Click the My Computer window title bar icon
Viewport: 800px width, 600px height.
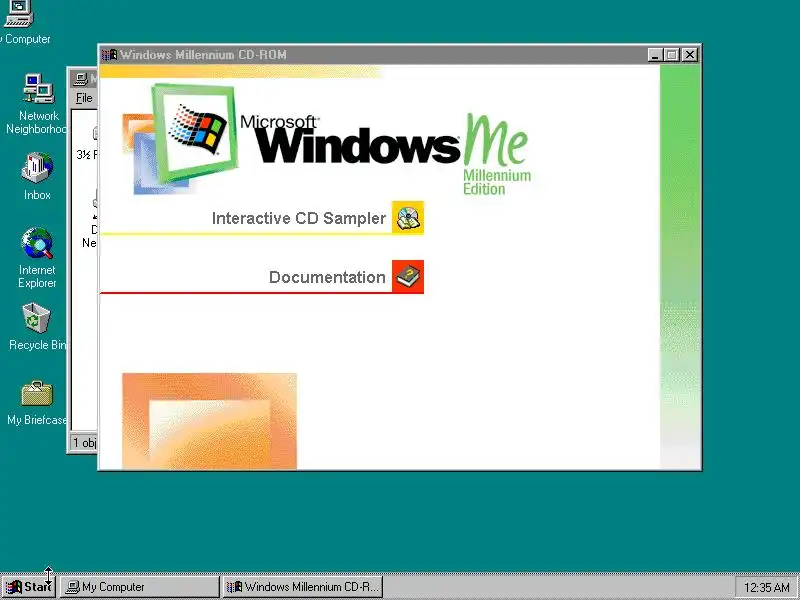point(81,79)
